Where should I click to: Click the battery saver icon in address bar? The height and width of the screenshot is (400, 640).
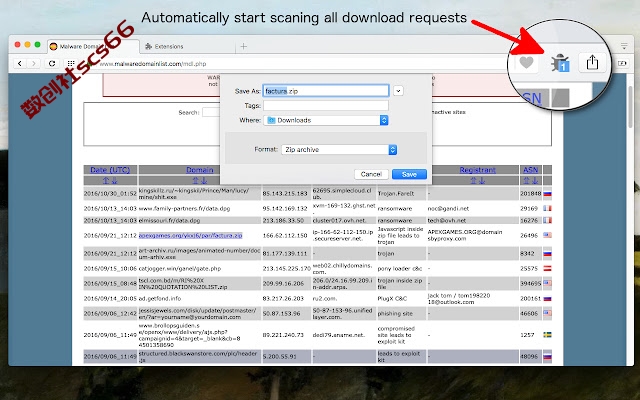coord(622,63)
